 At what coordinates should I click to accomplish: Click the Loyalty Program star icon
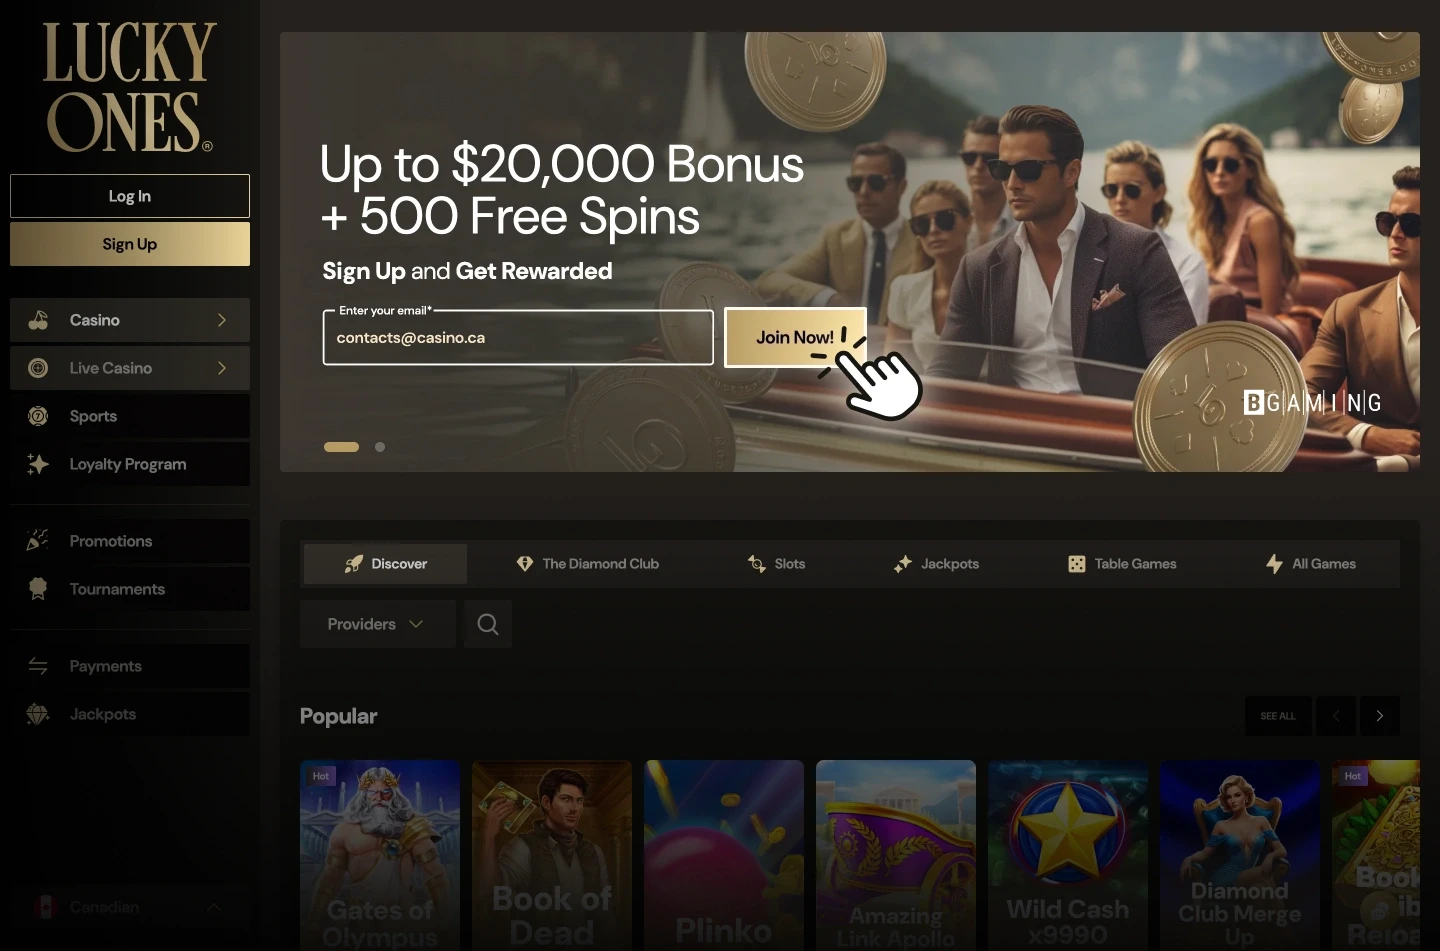point(38,464)
